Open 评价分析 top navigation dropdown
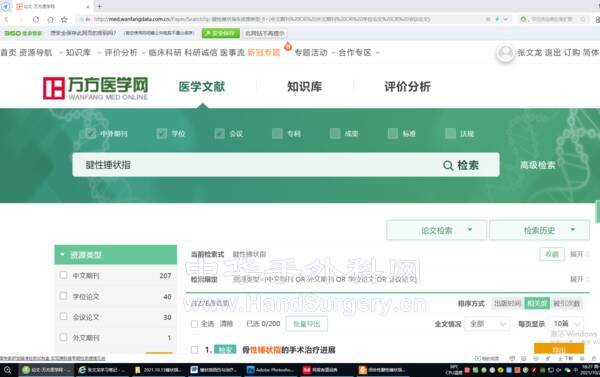This screenshot has height=377, width=600. pyautogui.click(x=121, y=52)
